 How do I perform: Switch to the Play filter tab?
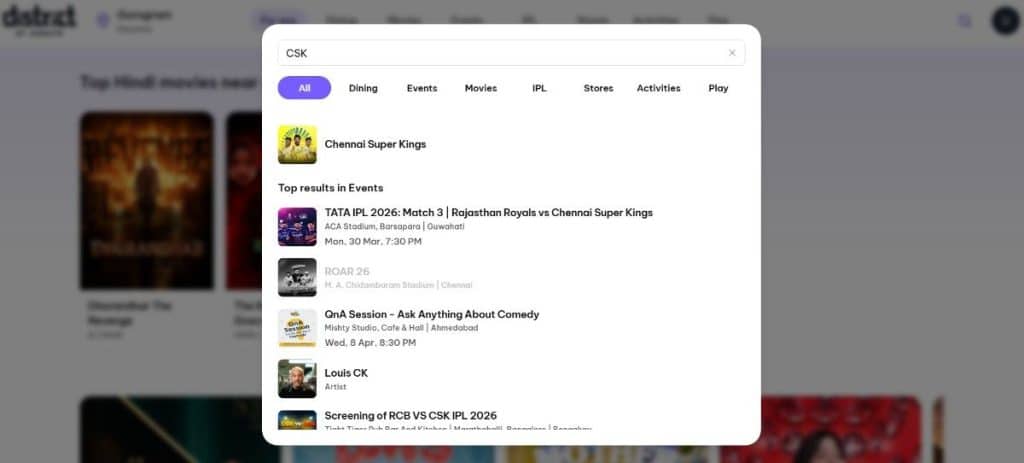(718, 88)
